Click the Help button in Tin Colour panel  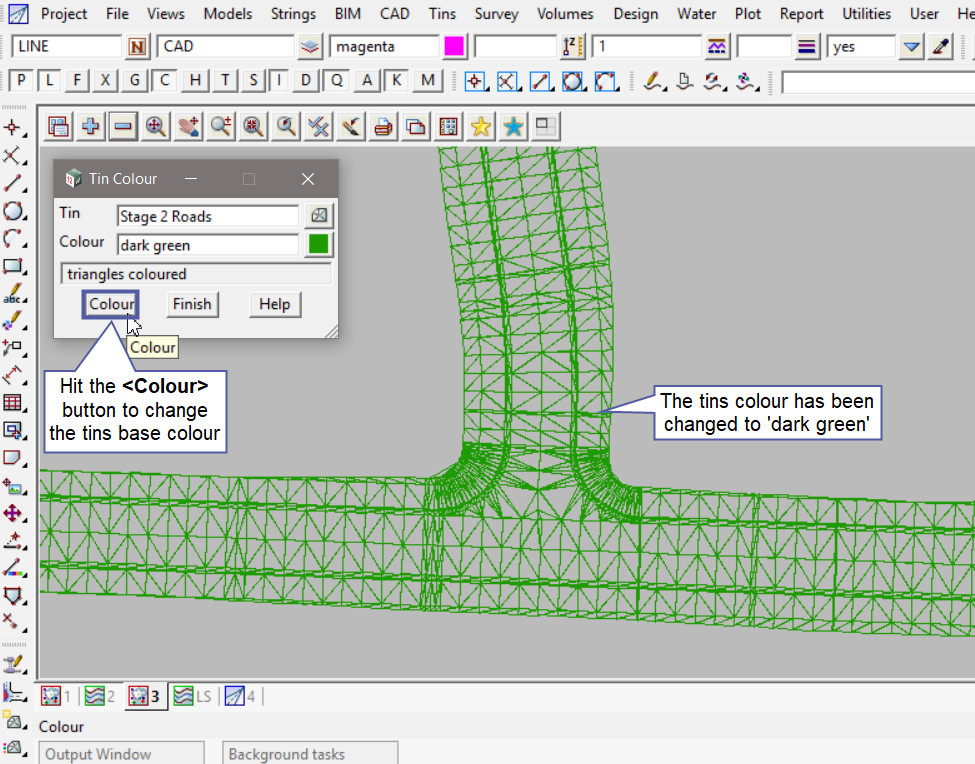click(274, 304)
